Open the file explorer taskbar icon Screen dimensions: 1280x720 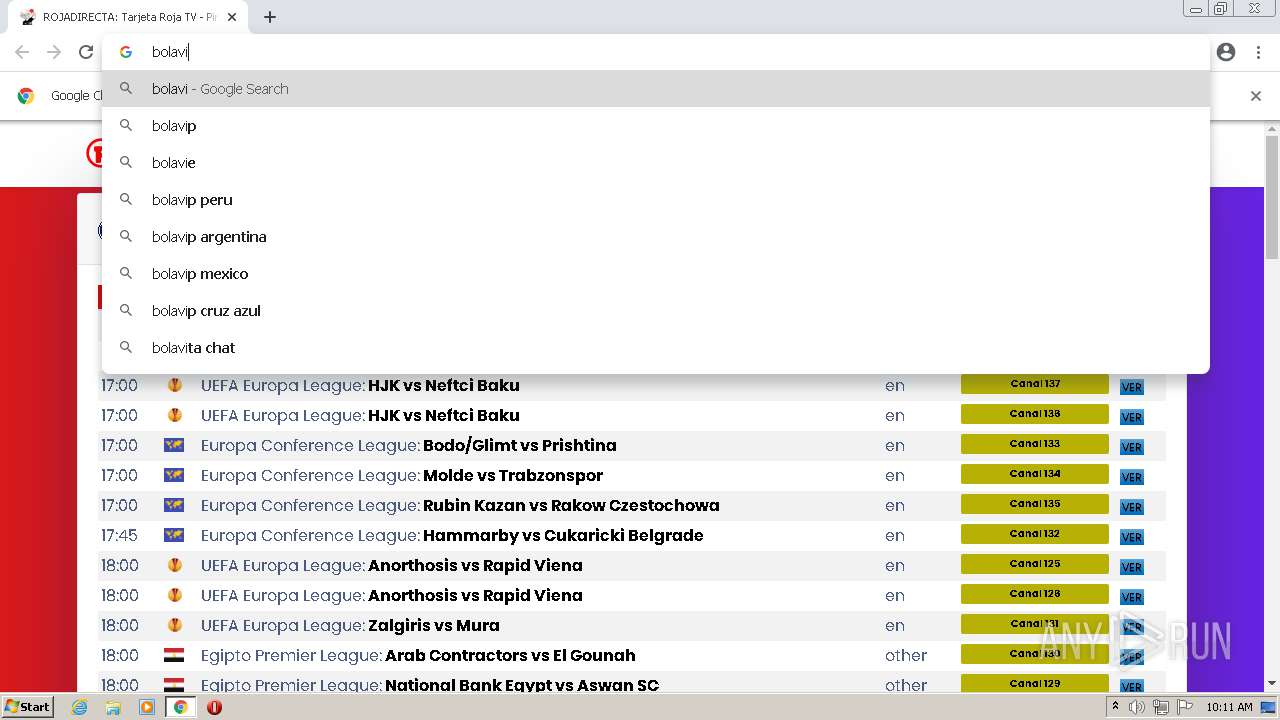(113, 707)
